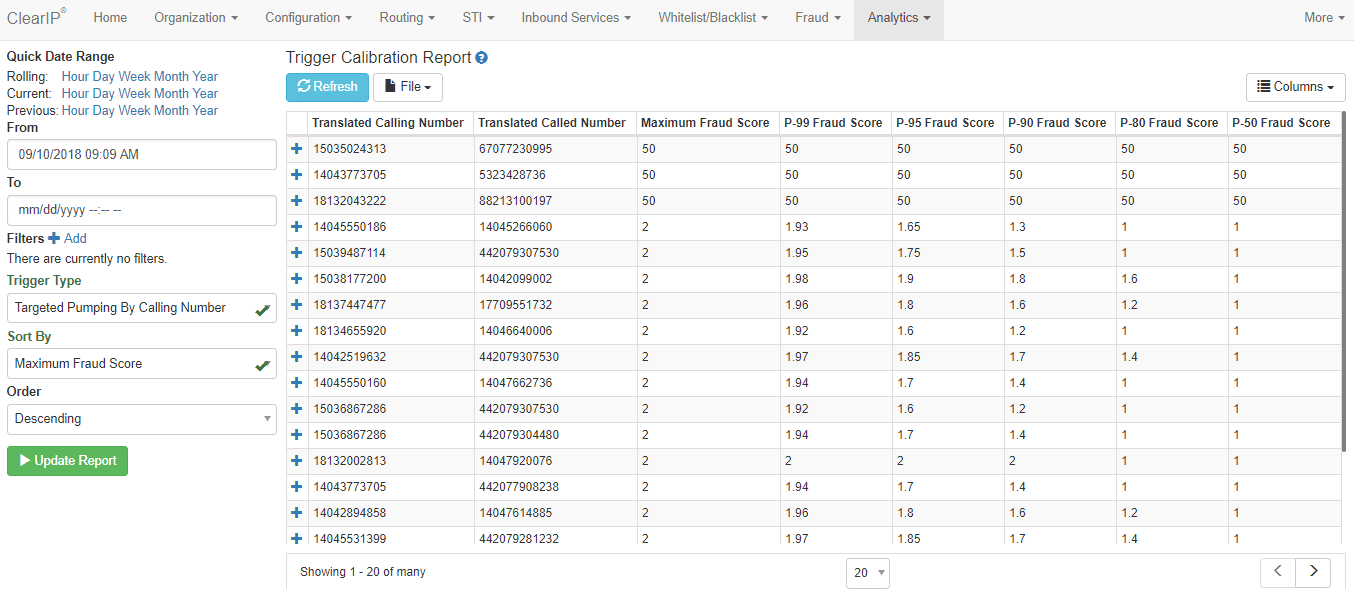Click the ClearIP brand logo
The width and height of the screenshot is (1354, 589).
point(36,17)
